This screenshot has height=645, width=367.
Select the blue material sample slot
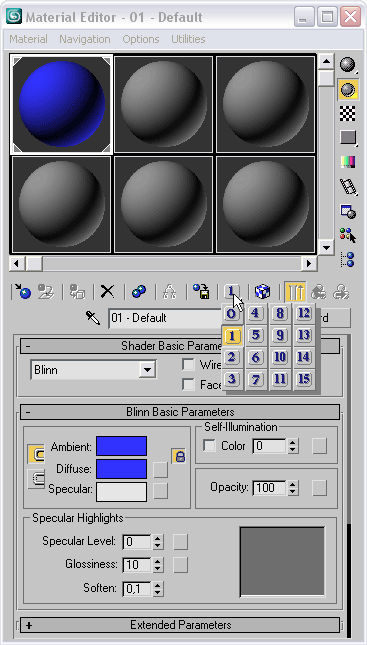[61, 104]
